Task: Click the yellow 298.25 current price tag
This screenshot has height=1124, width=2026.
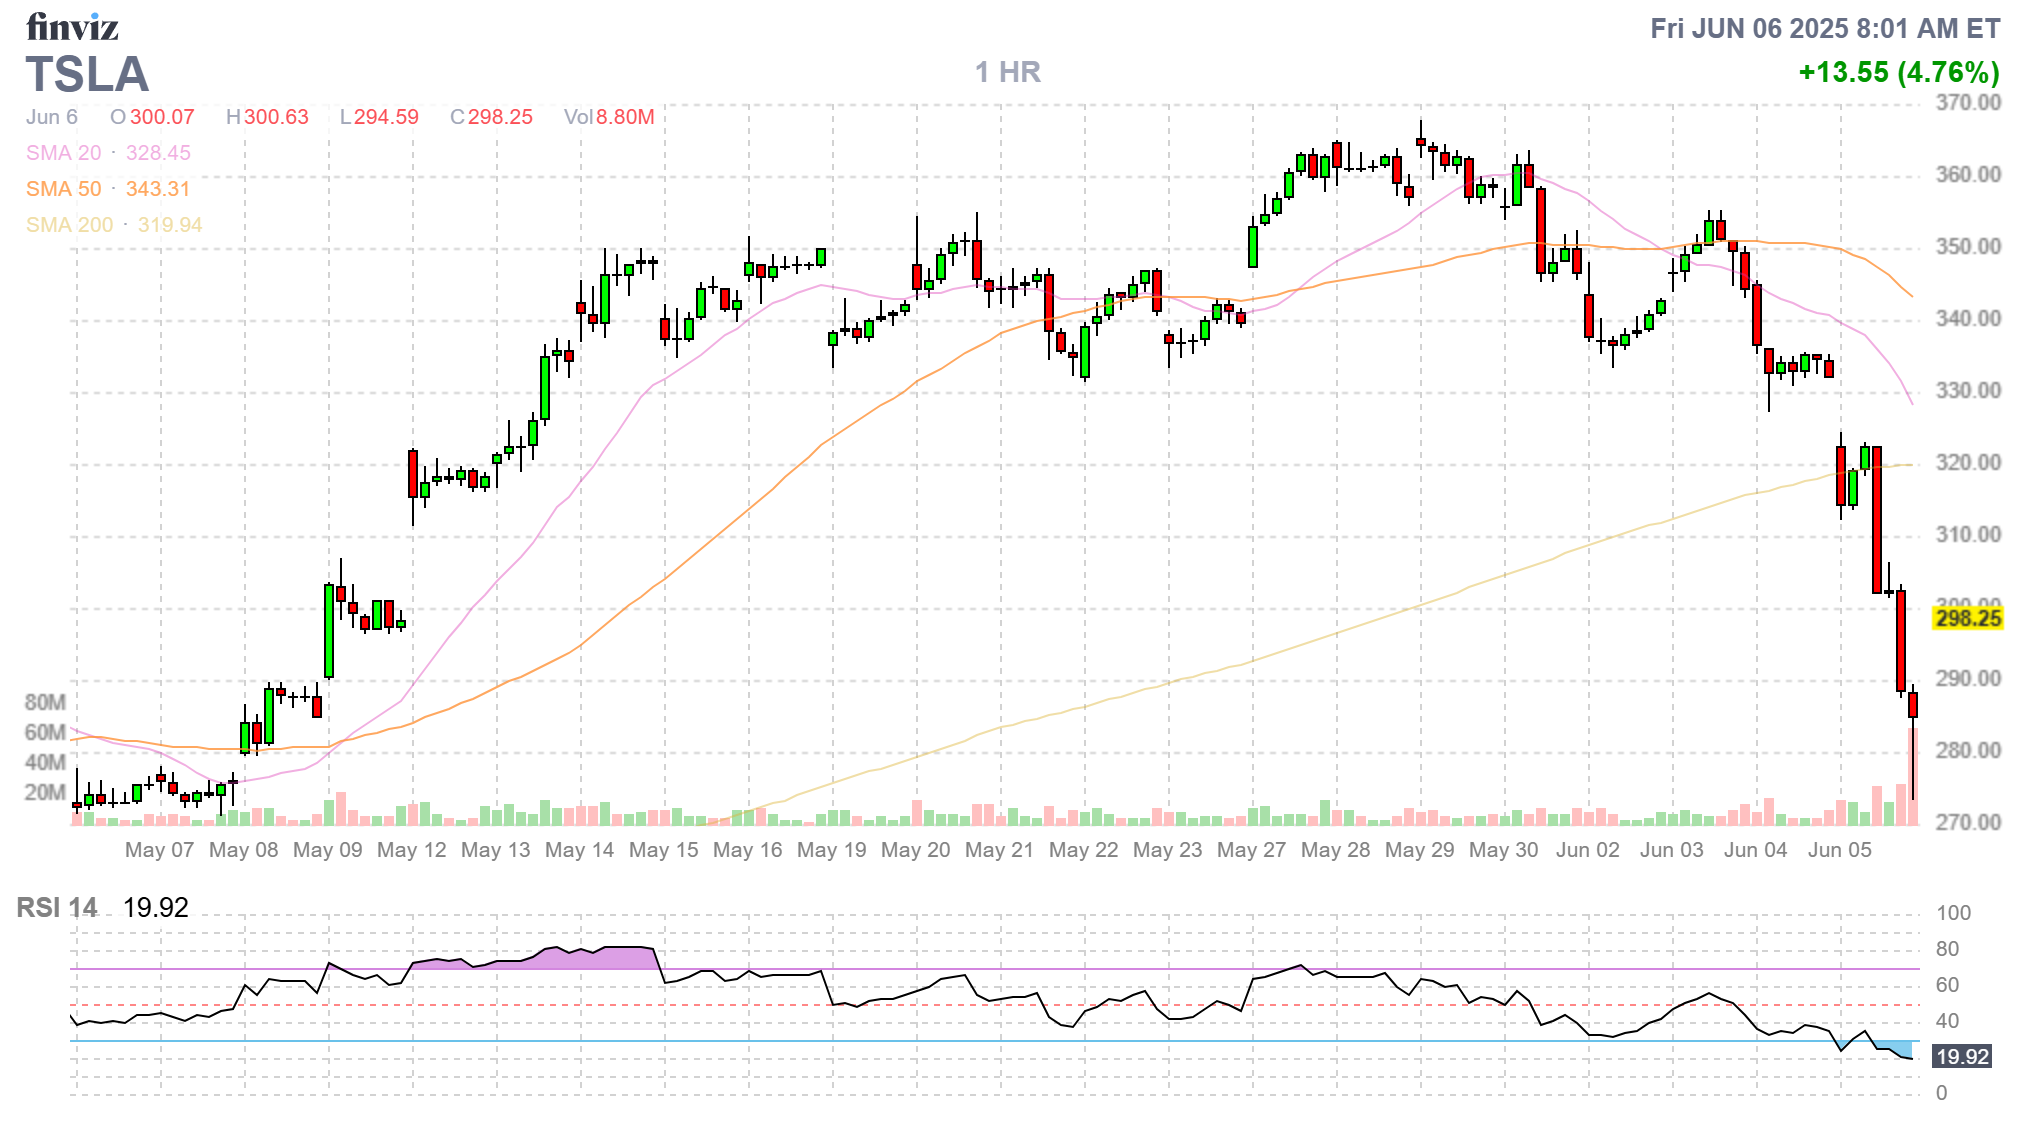Action: point(1968,618)
